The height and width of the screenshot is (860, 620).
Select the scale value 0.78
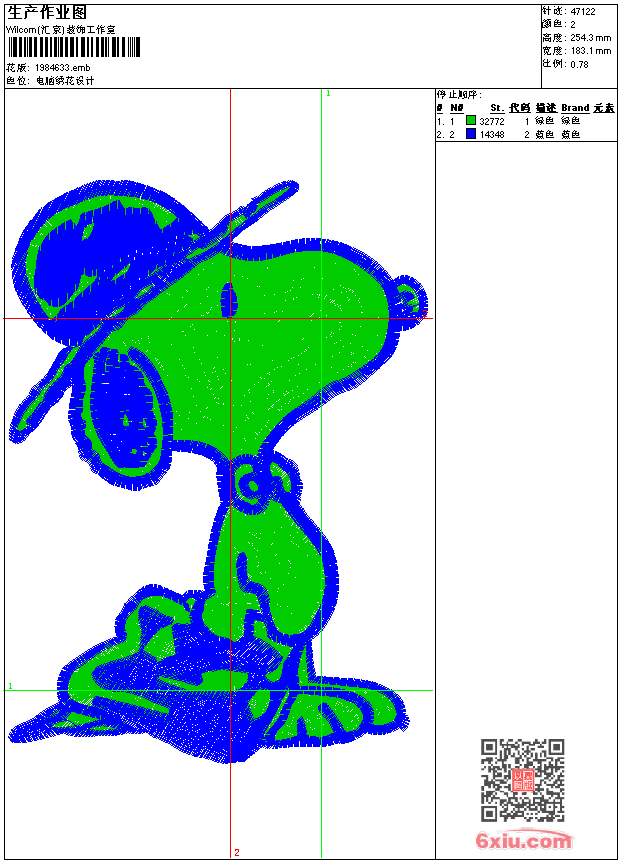(579, 64)
